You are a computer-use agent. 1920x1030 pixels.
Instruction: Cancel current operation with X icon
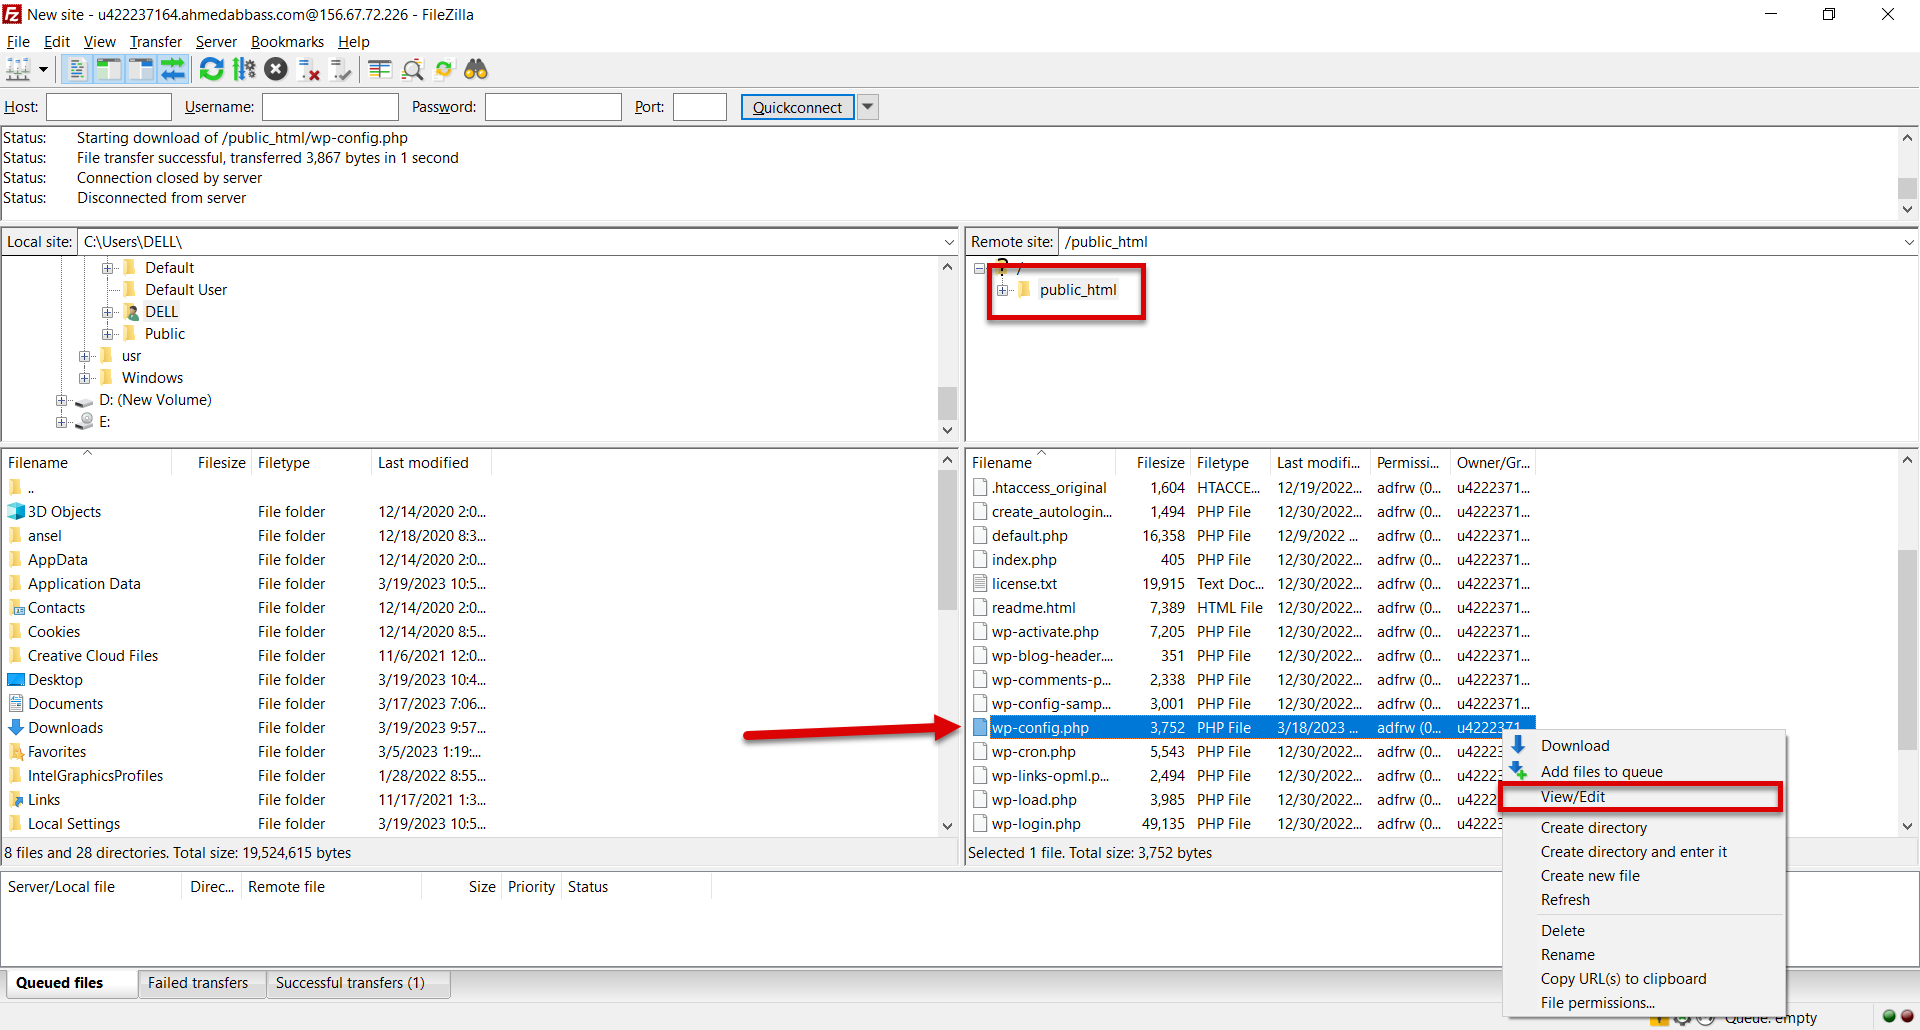tap(276, 69)
